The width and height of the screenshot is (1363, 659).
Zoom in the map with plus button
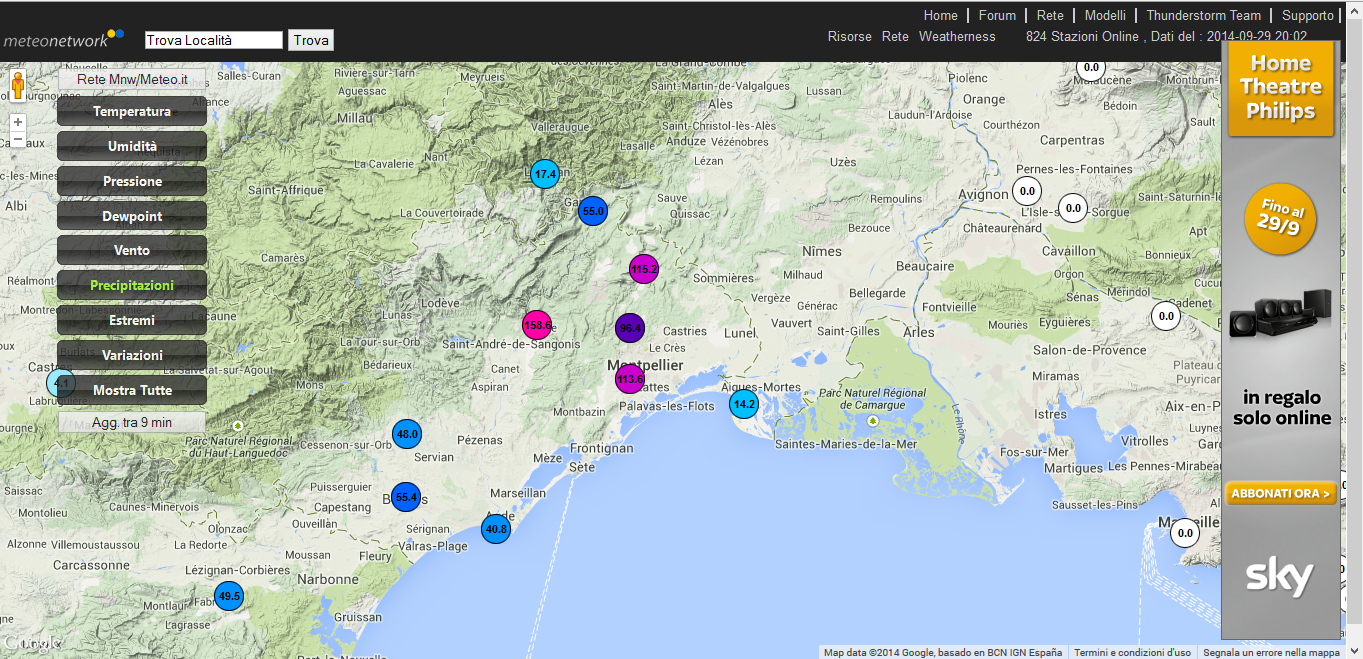click(18, 122)
